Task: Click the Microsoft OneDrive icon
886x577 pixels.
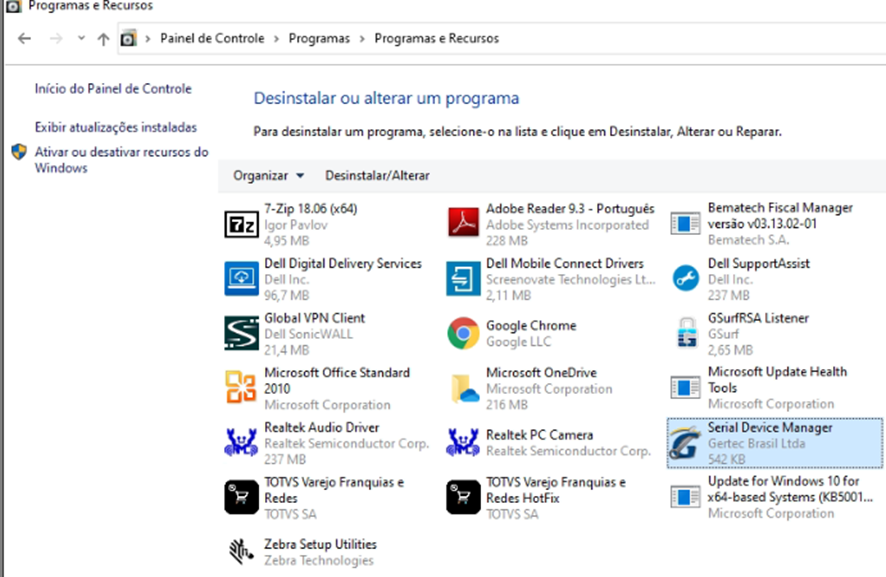Action: tap(464, 388)
